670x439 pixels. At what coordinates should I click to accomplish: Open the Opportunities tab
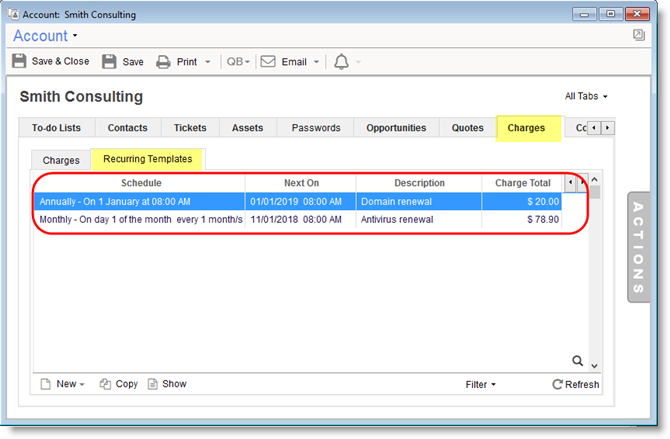tap(396, 128)
